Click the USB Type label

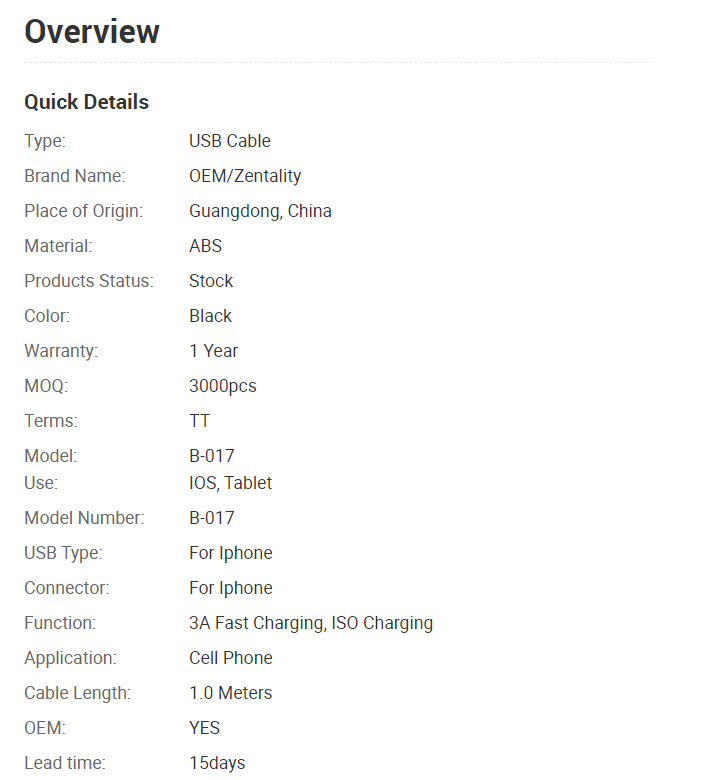(63, 553)
